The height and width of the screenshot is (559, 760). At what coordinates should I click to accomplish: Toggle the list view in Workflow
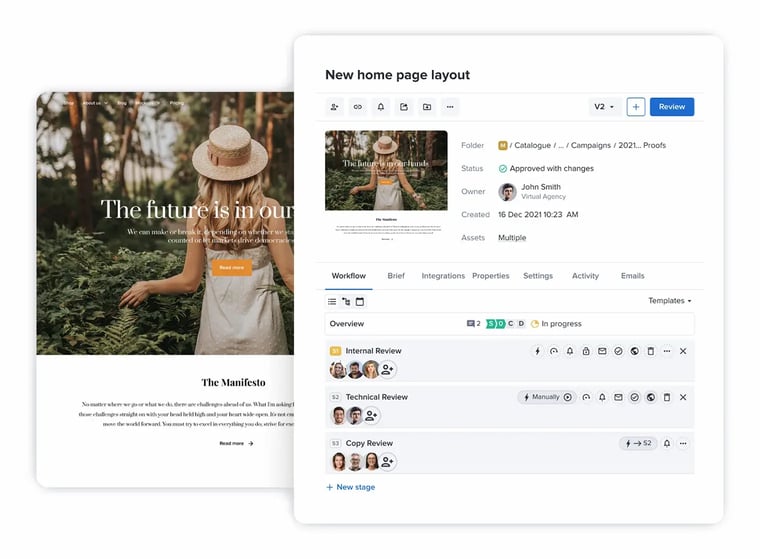click(332, 301)
